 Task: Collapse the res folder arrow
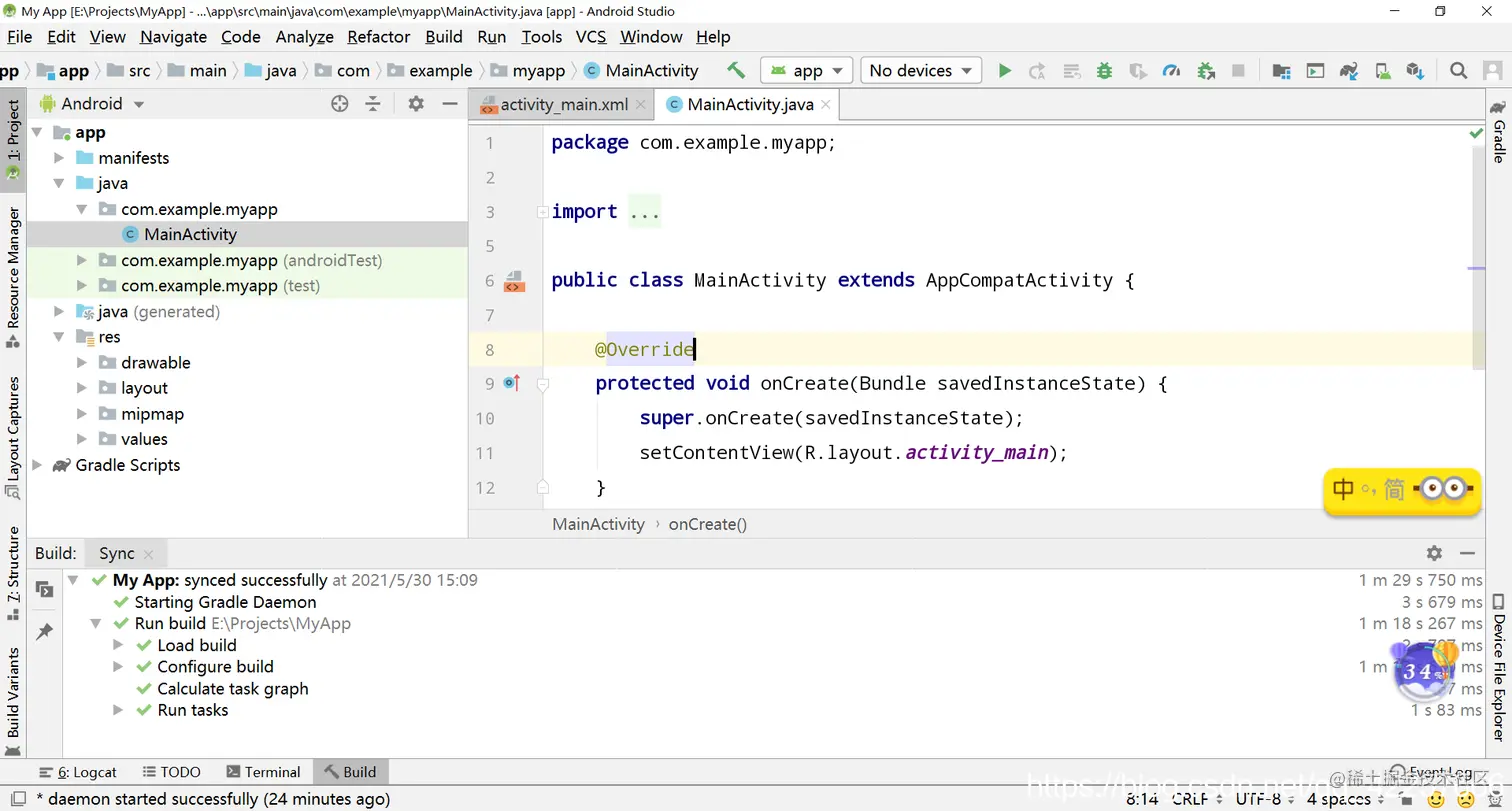[59, 337]
